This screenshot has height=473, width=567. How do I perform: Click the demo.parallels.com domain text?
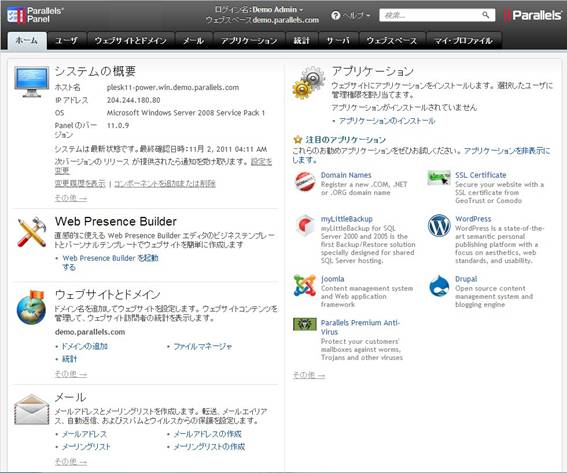[x=90, y=332]
